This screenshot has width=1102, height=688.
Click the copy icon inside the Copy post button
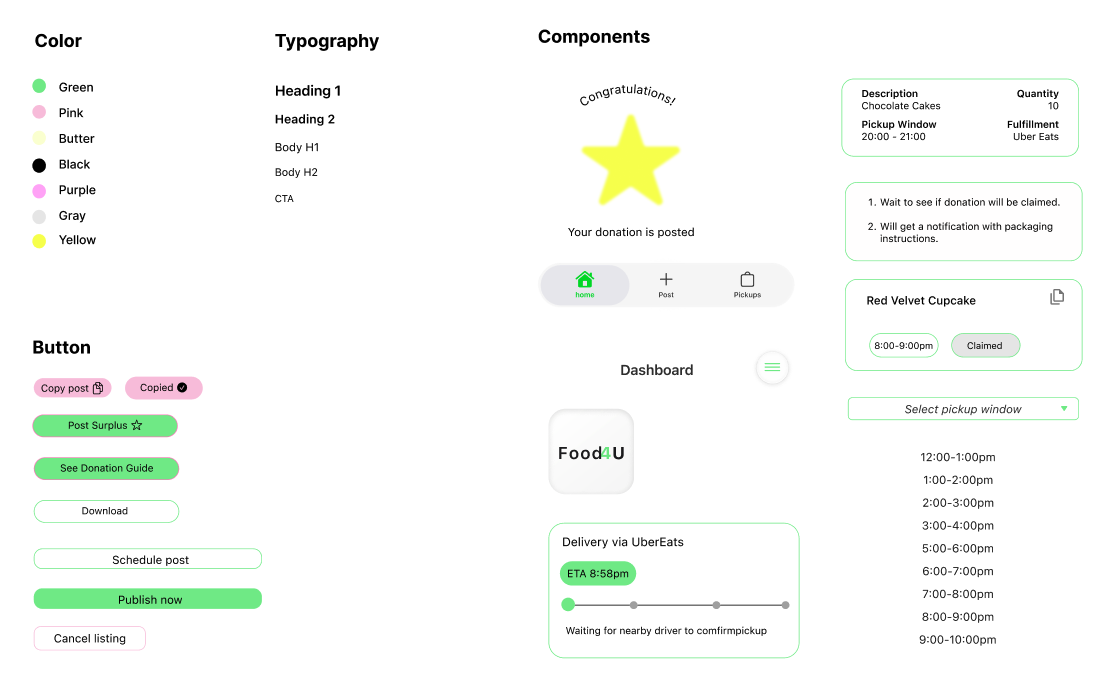click(99, 387)
